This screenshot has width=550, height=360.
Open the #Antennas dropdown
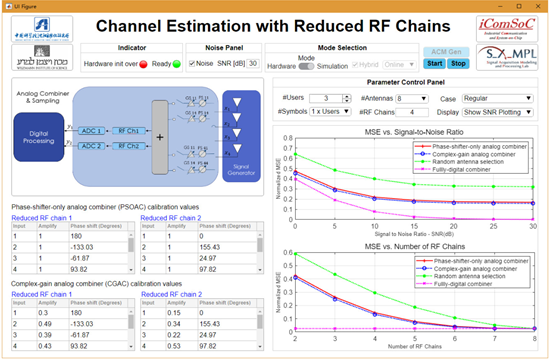tap(412, 99)
